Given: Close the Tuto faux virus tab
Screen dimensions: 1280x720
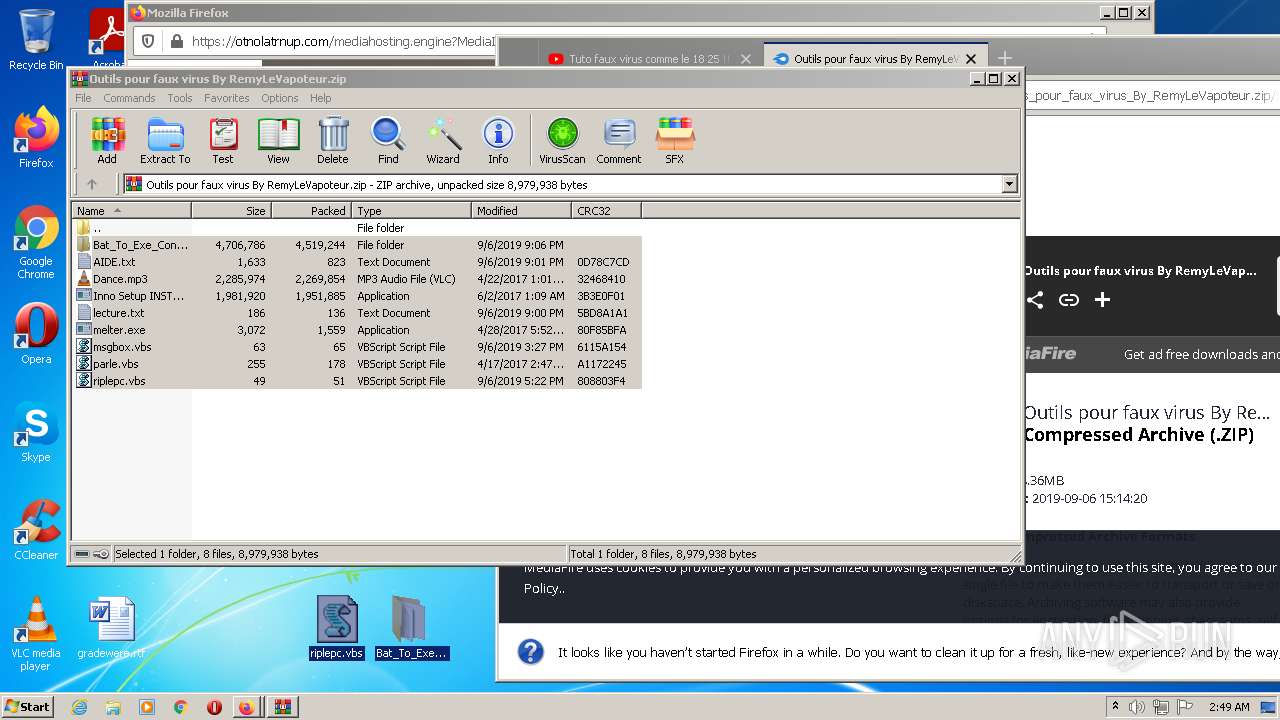Looking at the screenshot, I should (745, 59).
